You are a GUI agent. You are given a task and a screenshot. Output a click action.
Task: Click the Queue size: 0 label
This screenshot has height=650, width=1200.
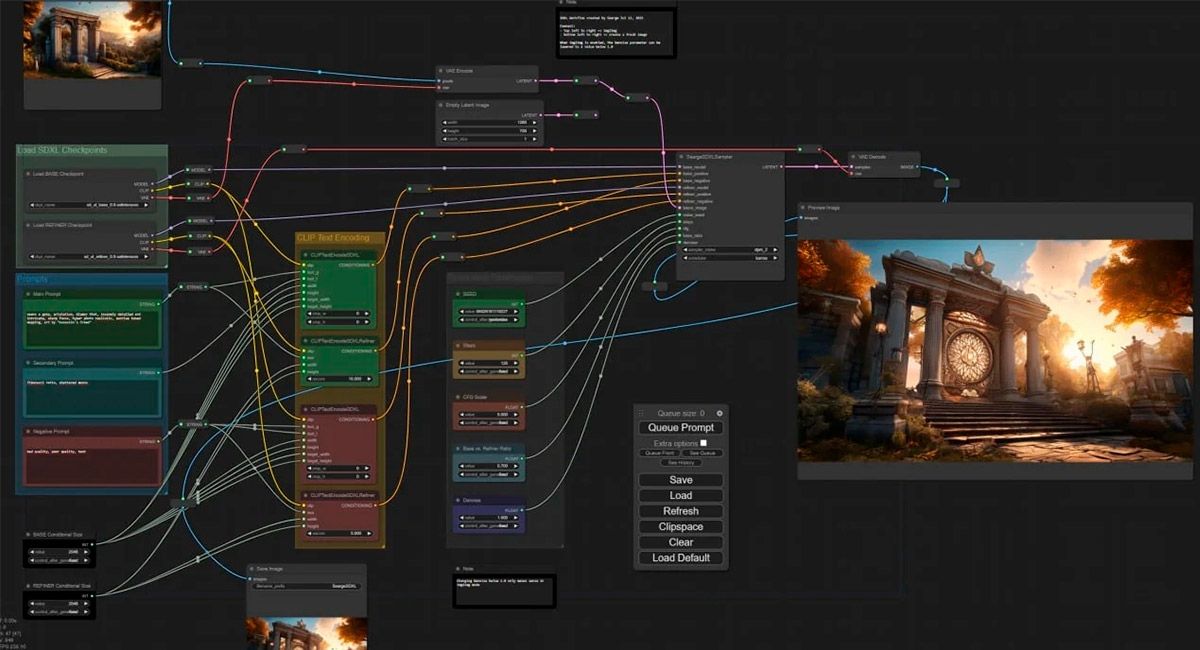pyautogui.click(x=680, y=413)
